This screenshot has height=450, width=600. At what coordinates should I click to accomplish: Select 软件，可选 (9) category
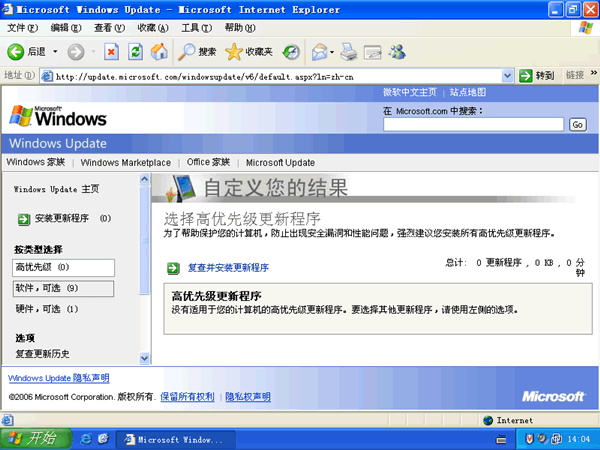click(x=64, y=289)
